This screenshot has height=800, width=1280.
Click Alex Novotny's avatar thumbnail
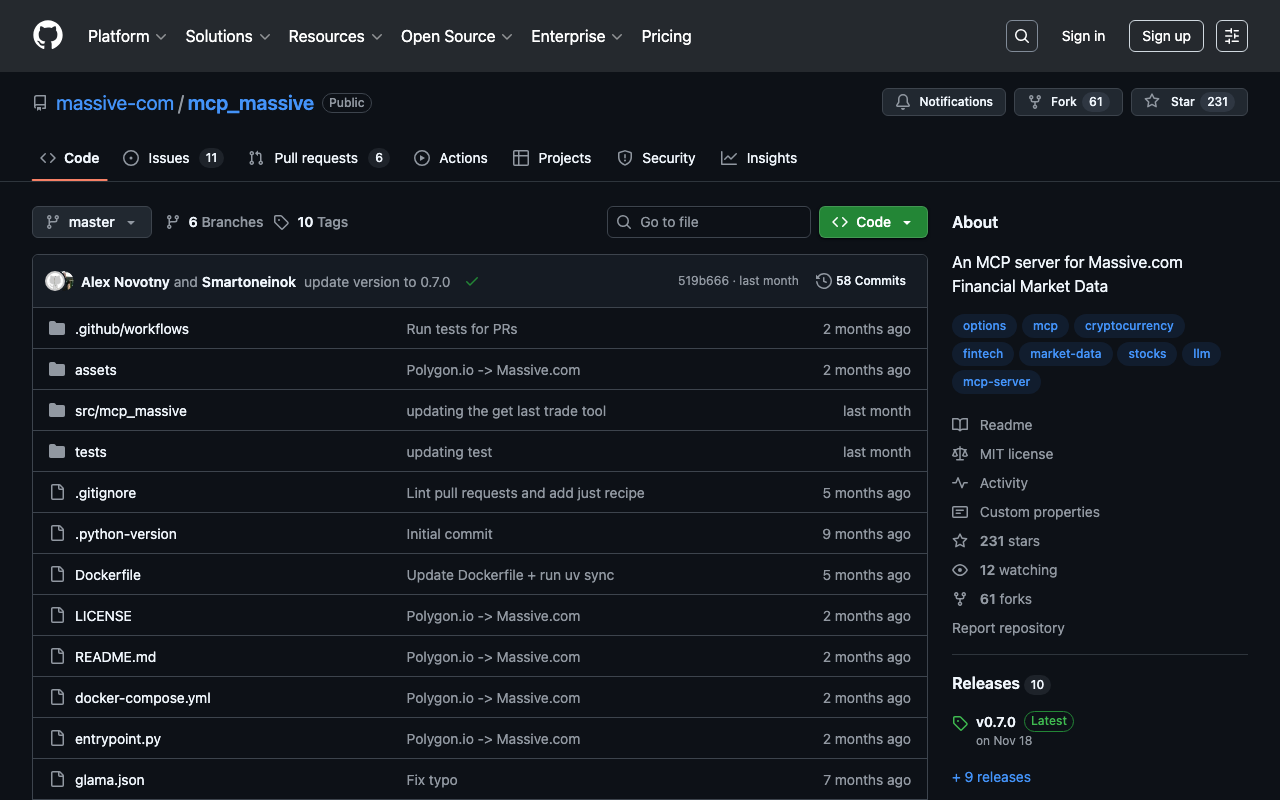pyautogui.click(x=55, y=281)
